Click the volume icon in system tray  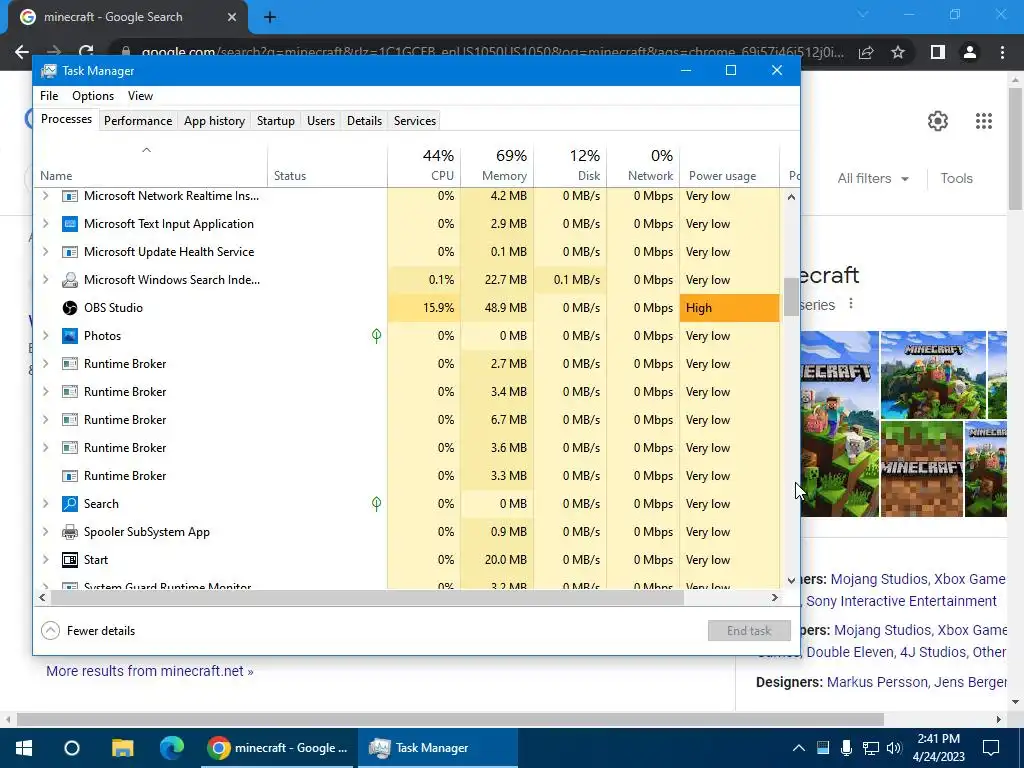pos(894,748)
